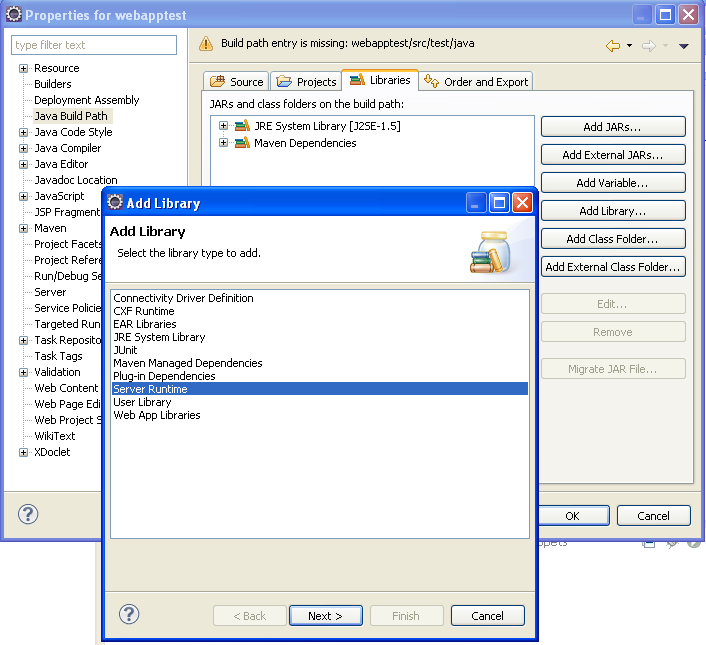This screenshot has height=645, width=706.
Task: Select Server in the properties tree
Action: pos(50,292)
